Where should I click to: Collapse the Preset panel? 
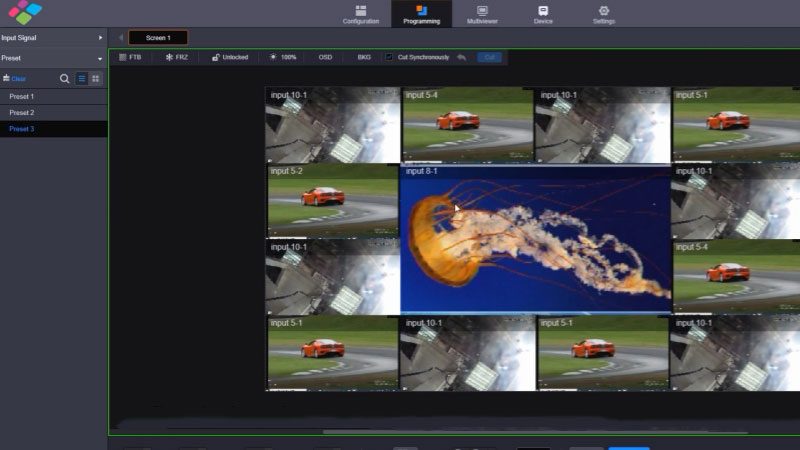coord(53,58)
